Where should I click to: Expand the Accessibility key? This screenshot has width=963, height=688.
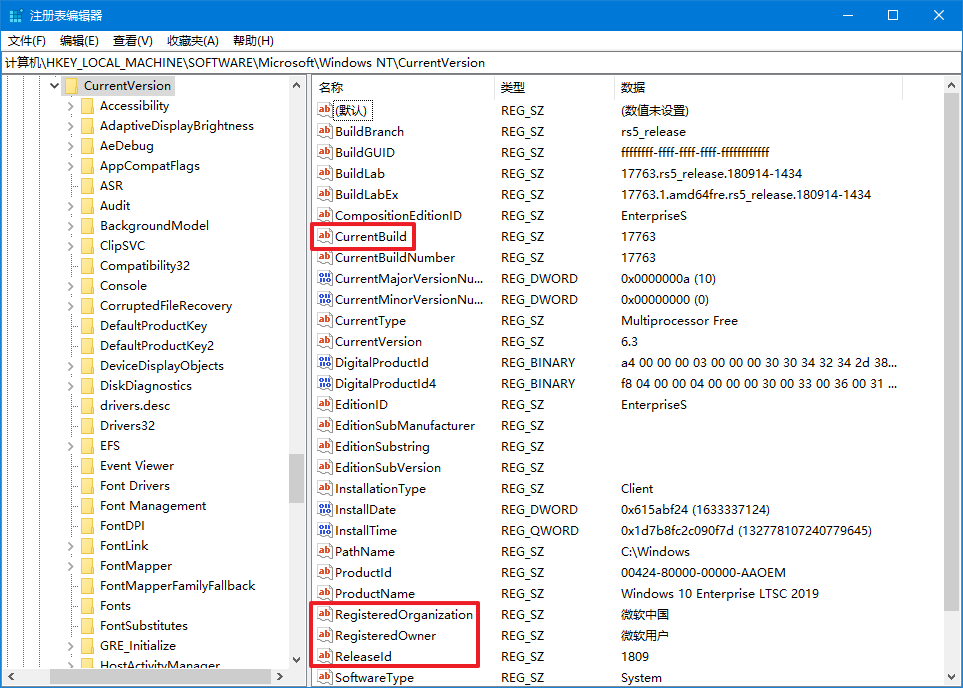coord(71,106)
